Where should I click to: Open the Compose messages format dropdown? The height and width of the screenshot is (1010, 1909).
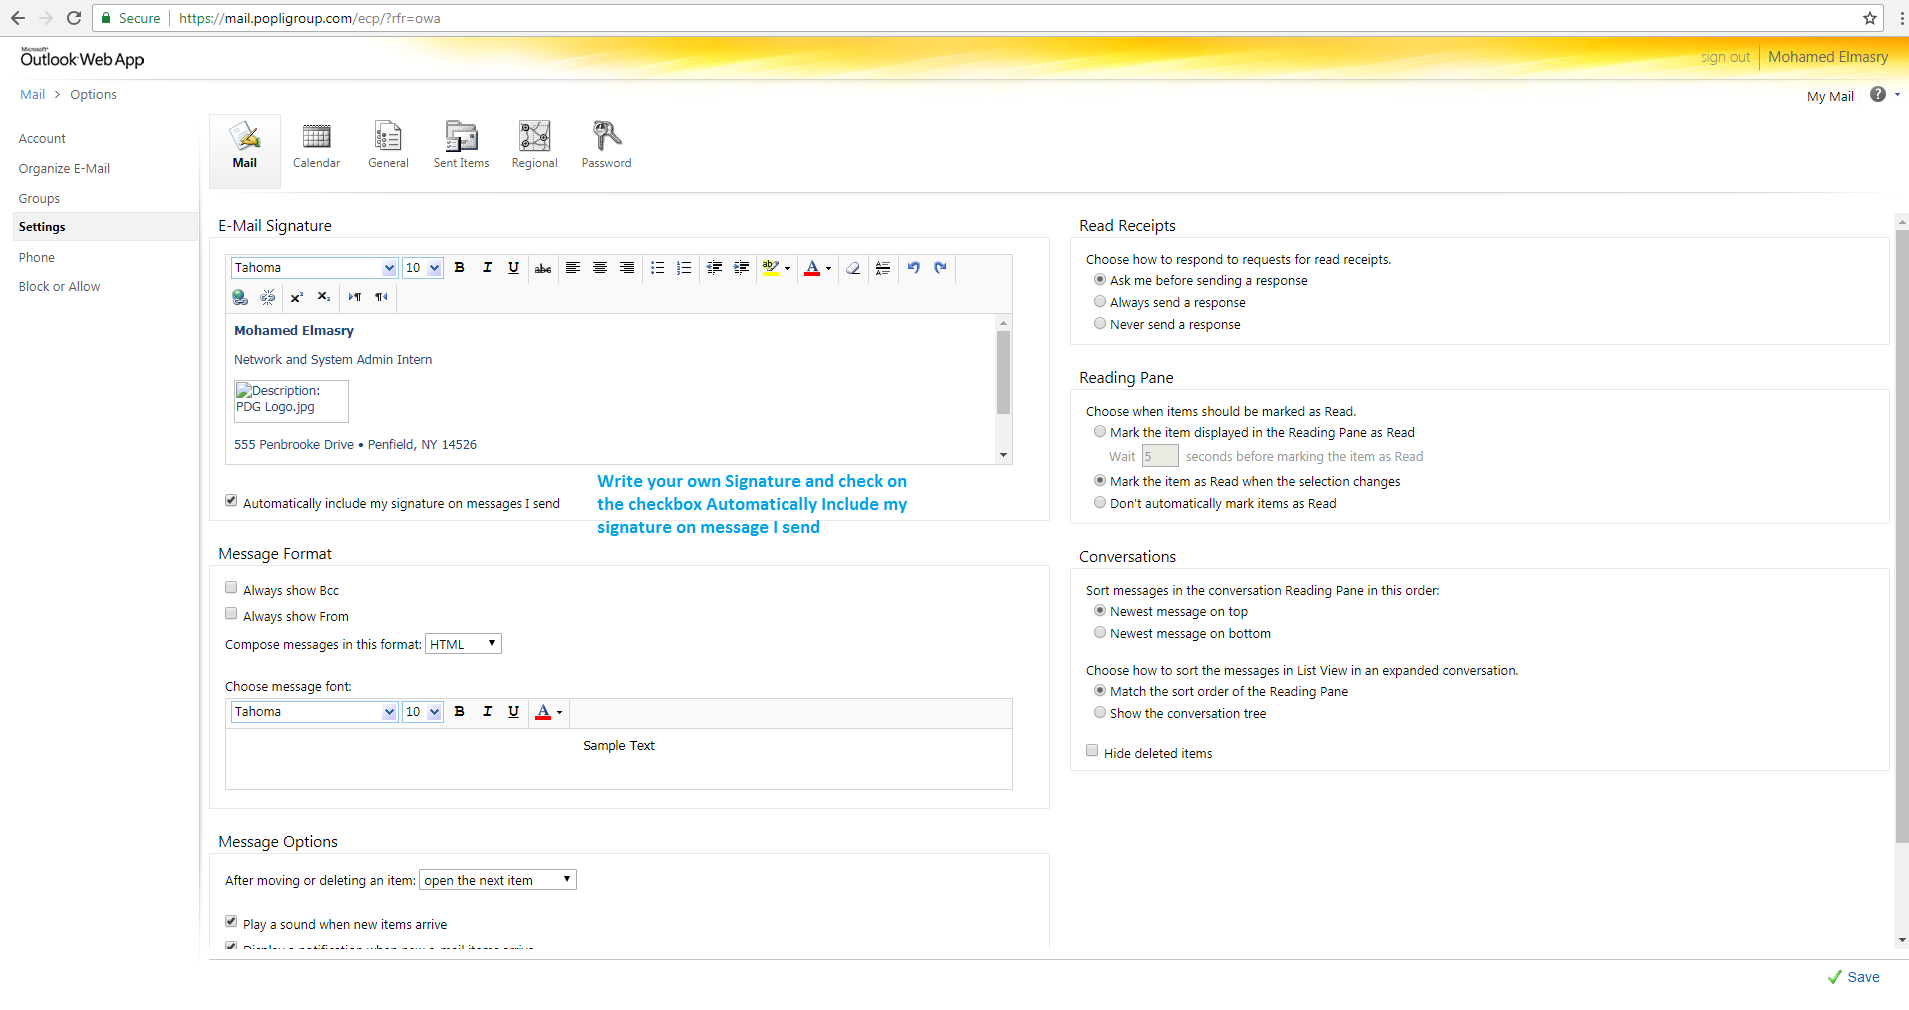(x=463, y=644)
